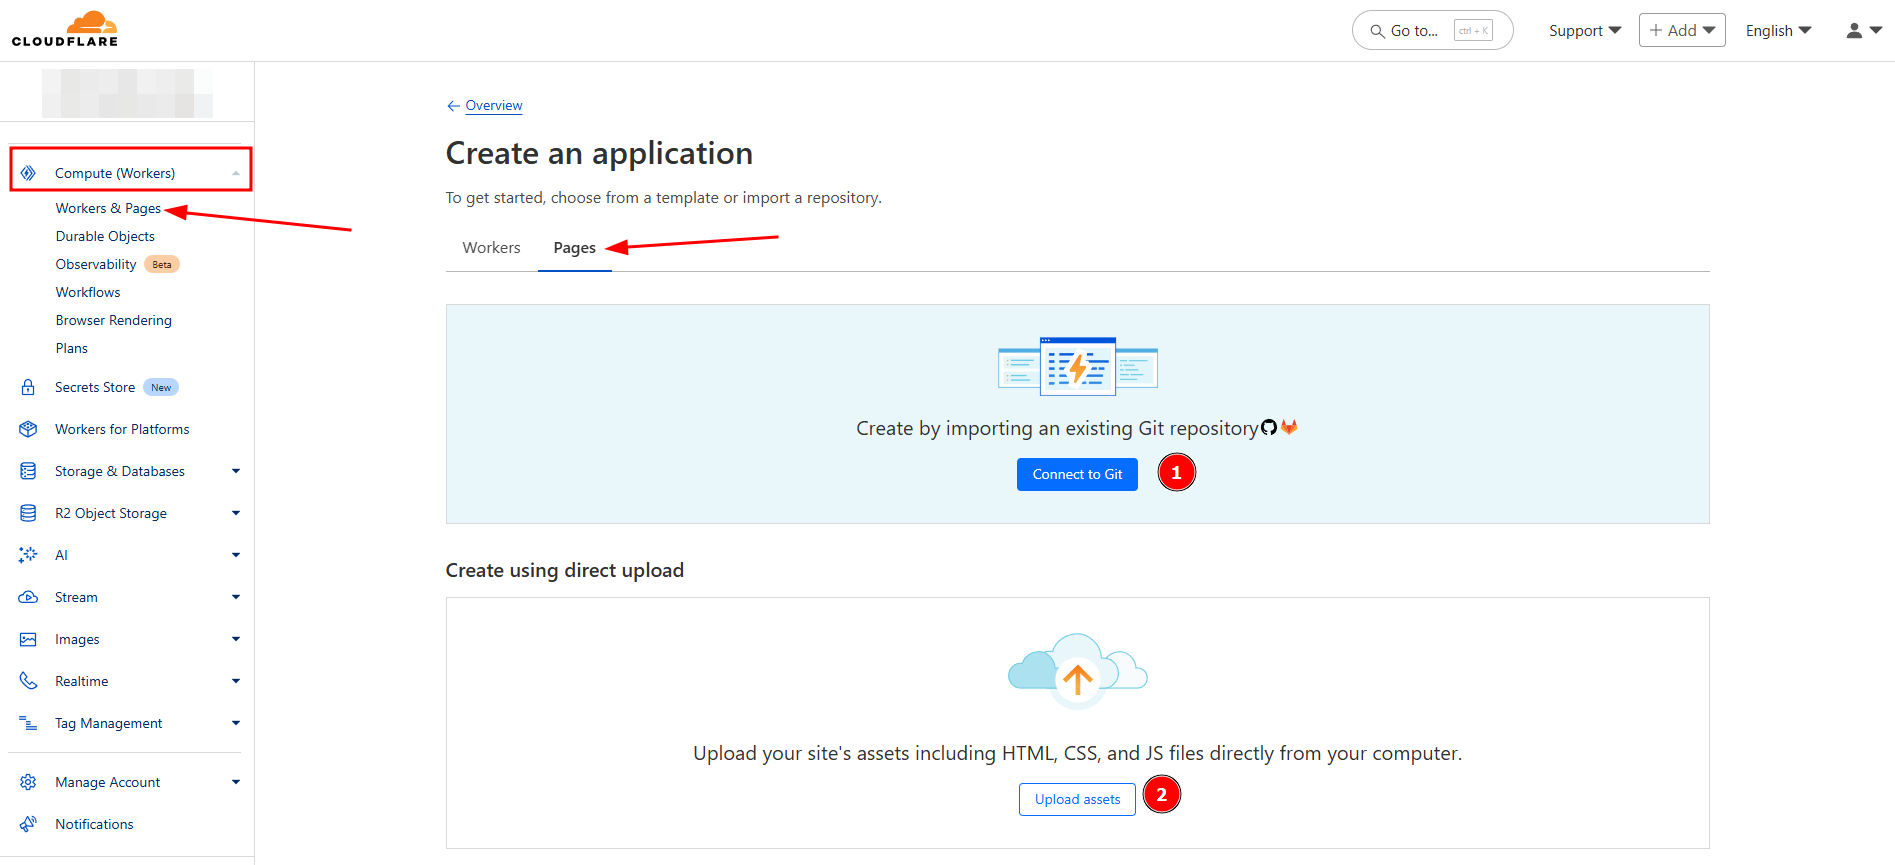Click the Cloudflare logo

(65, 29)
